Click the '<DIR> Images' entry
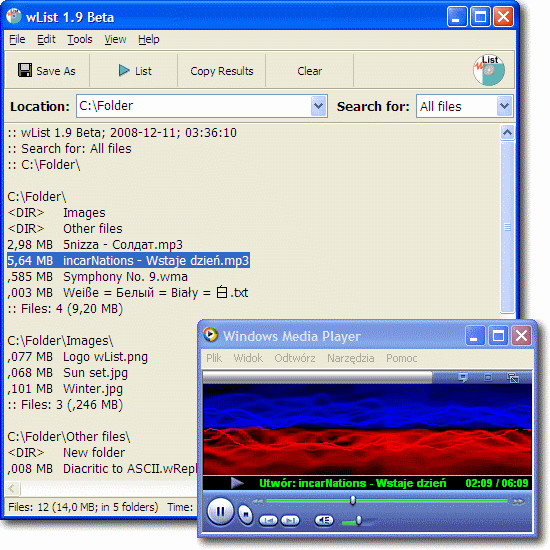 click(56, 213)
